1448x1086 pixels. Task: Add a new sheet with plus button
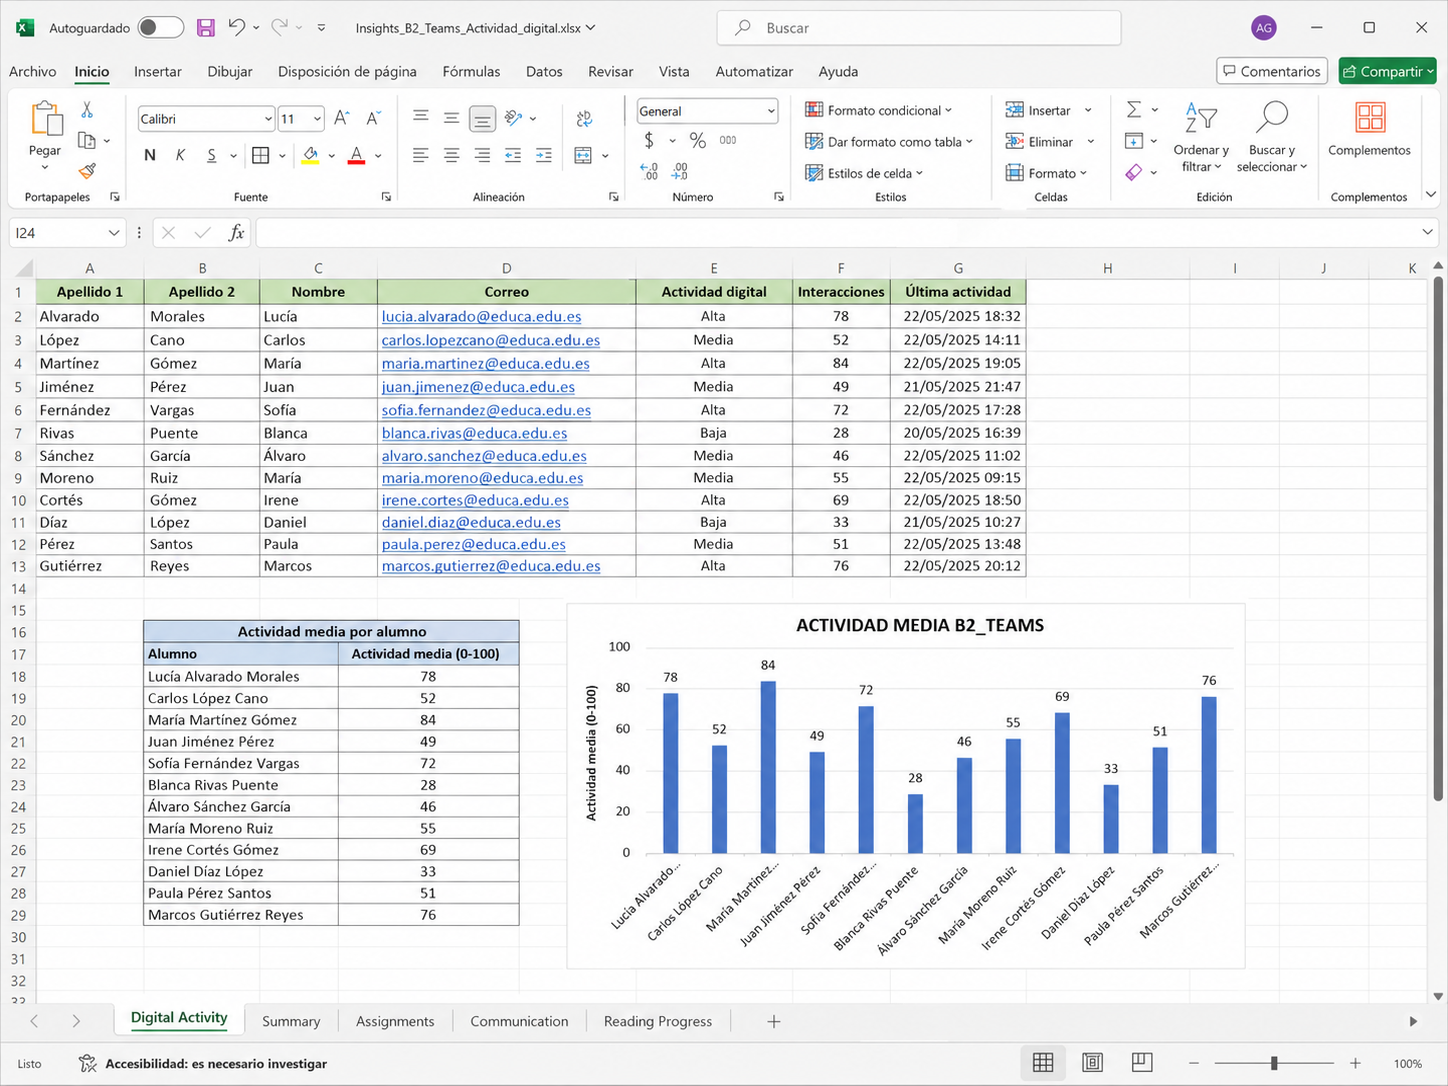click(773, 1021)
